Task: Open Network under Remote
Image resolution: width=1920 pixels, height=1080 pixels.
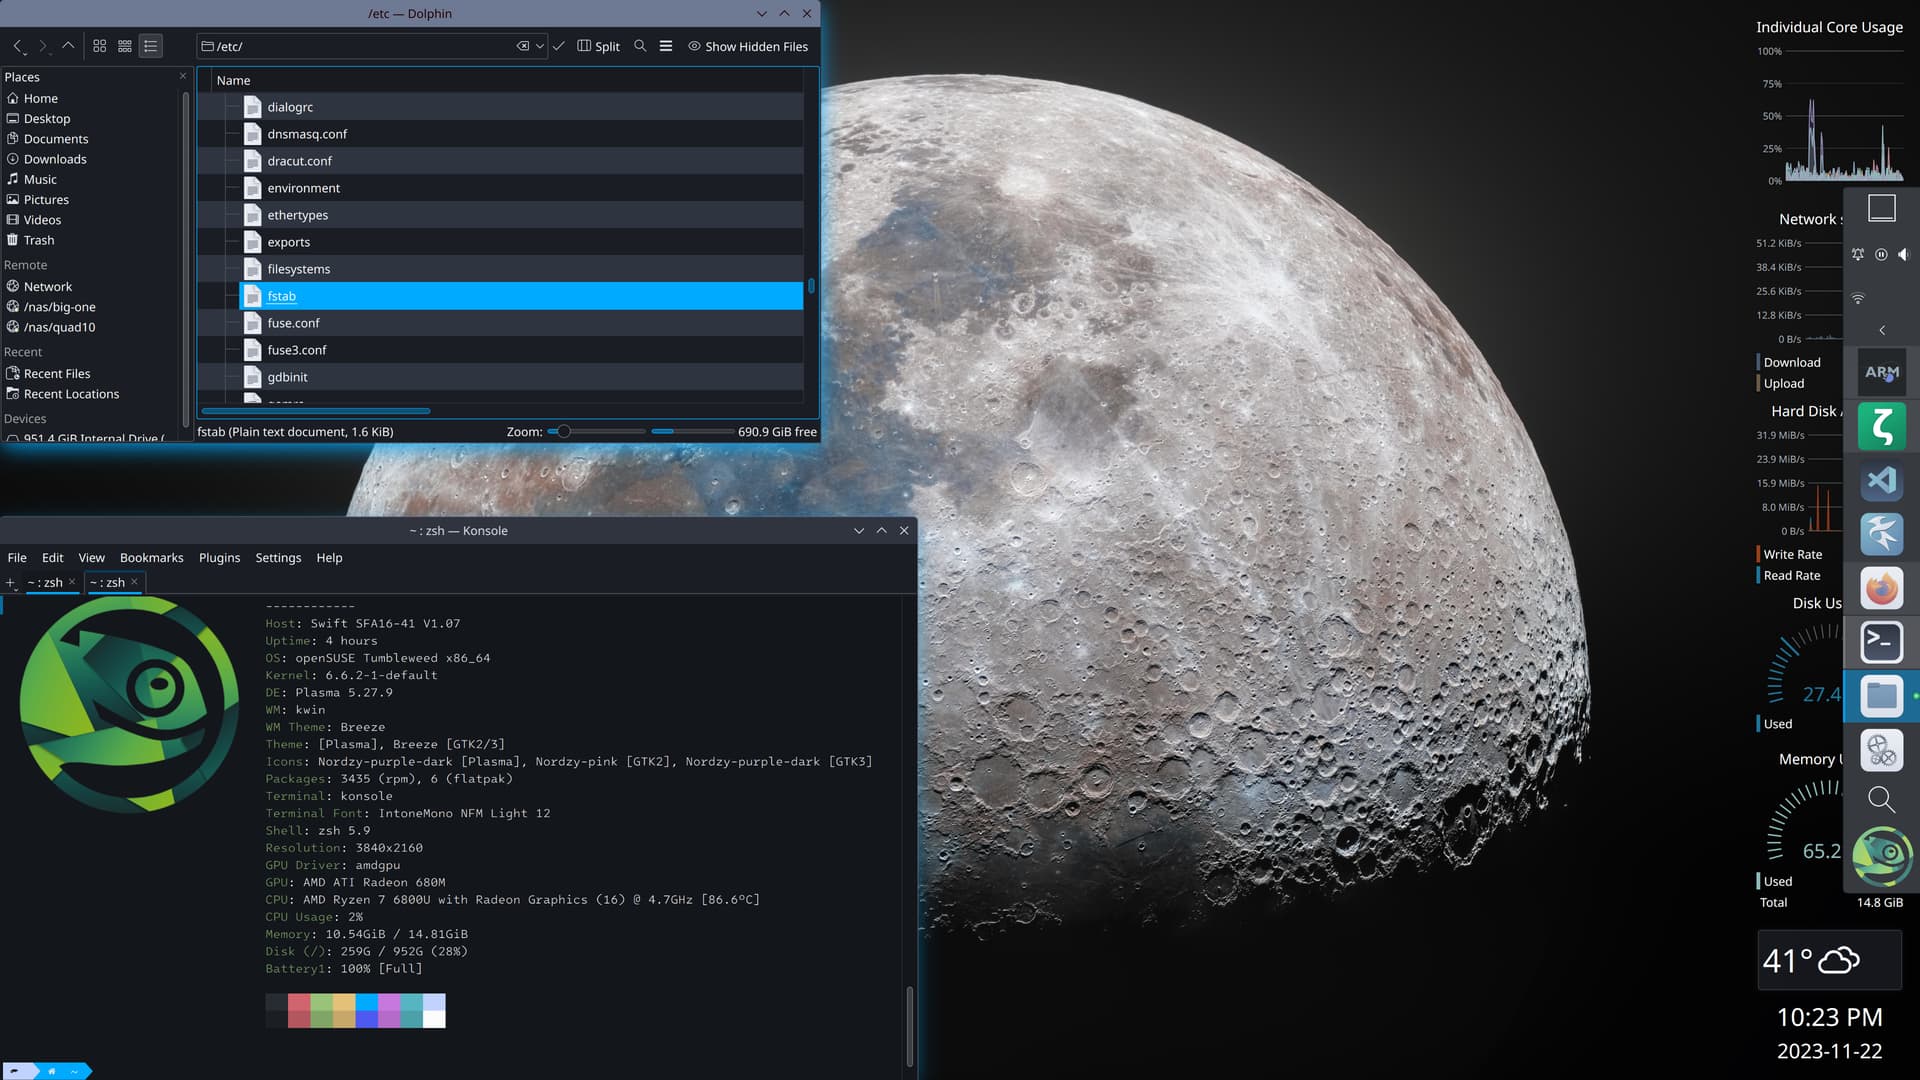Action: [92, 286]
